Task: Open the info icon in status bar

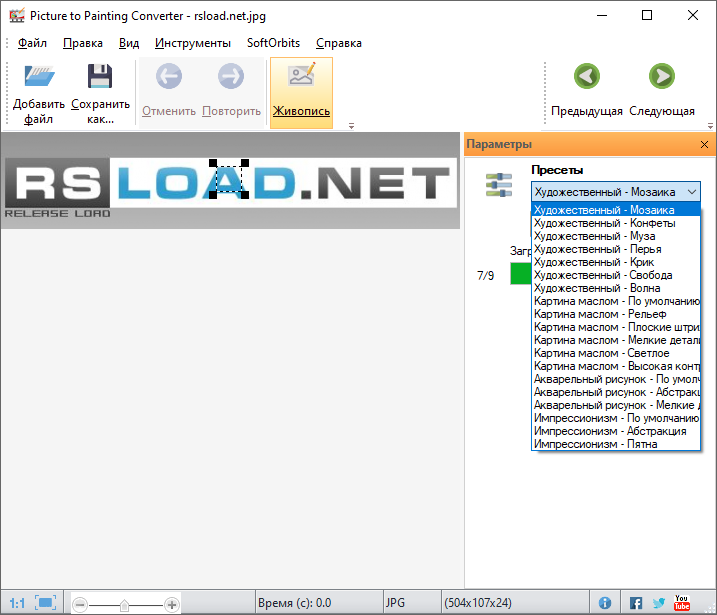Action: point(605,603)
